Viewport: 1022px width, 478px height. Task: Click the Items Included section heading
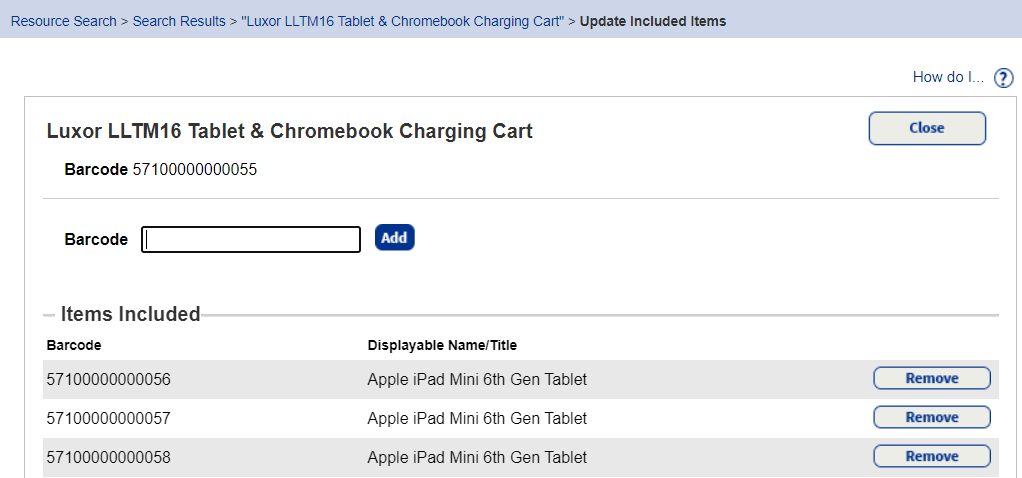tap(130, 314)
